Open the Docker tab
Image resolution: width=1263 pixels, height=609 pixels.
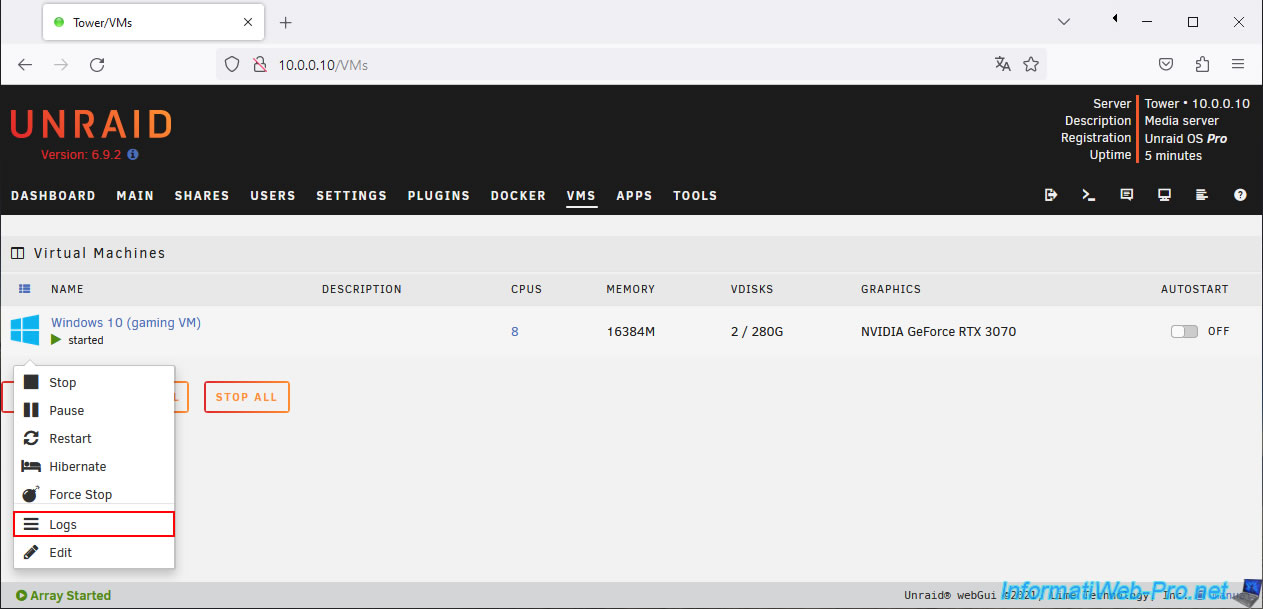click(518, 195)
